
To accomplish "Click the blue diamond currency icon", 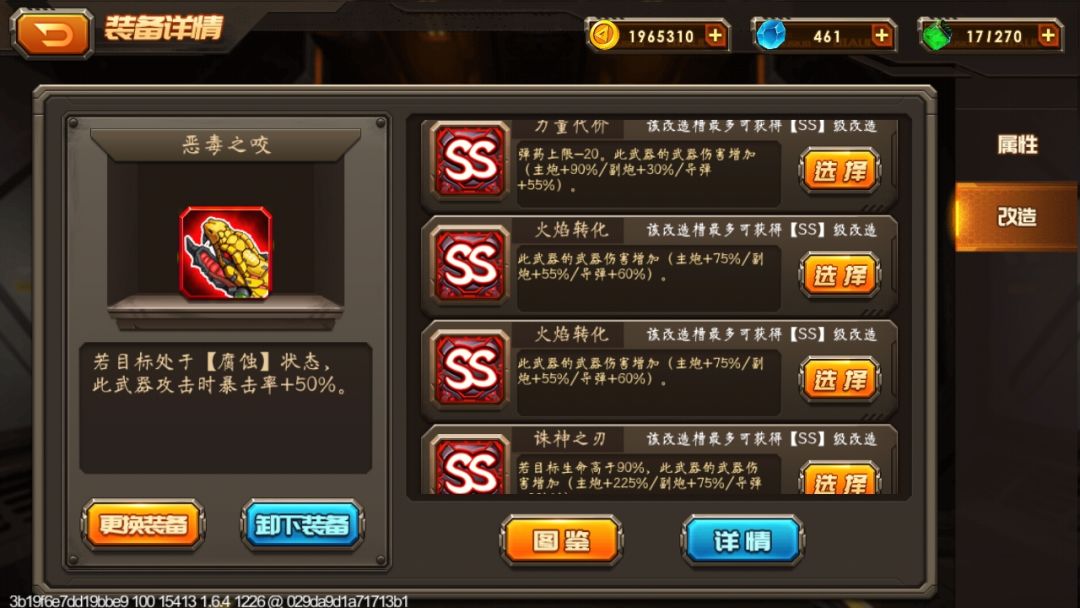I will pos(770,35).
